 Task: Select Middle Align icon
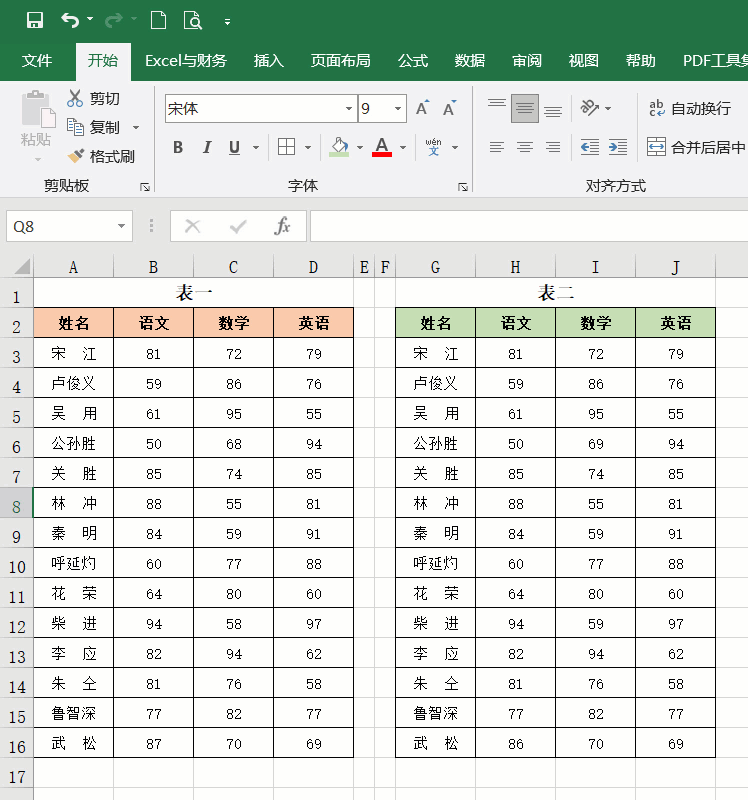(525, 108)
